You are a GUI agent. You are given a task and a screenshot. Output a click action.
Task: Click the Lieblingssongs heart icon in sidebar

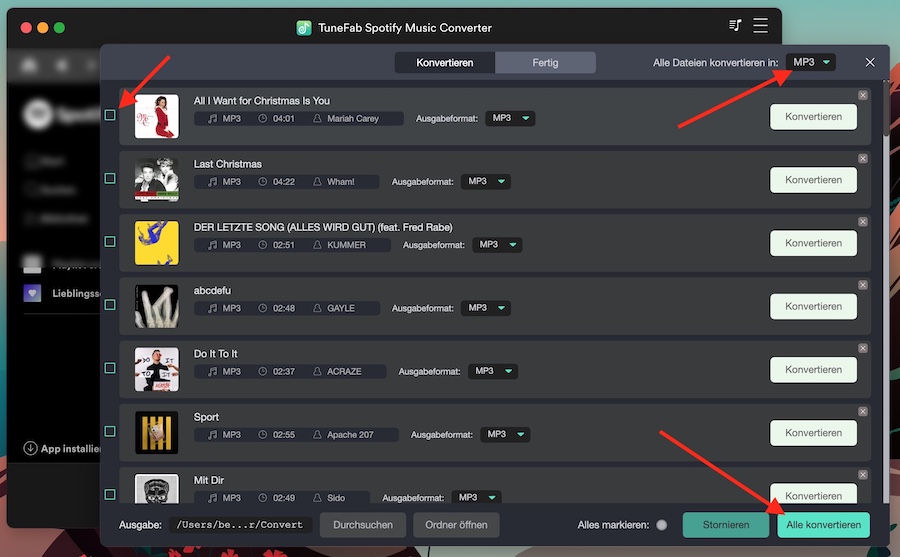coord(32,293)
